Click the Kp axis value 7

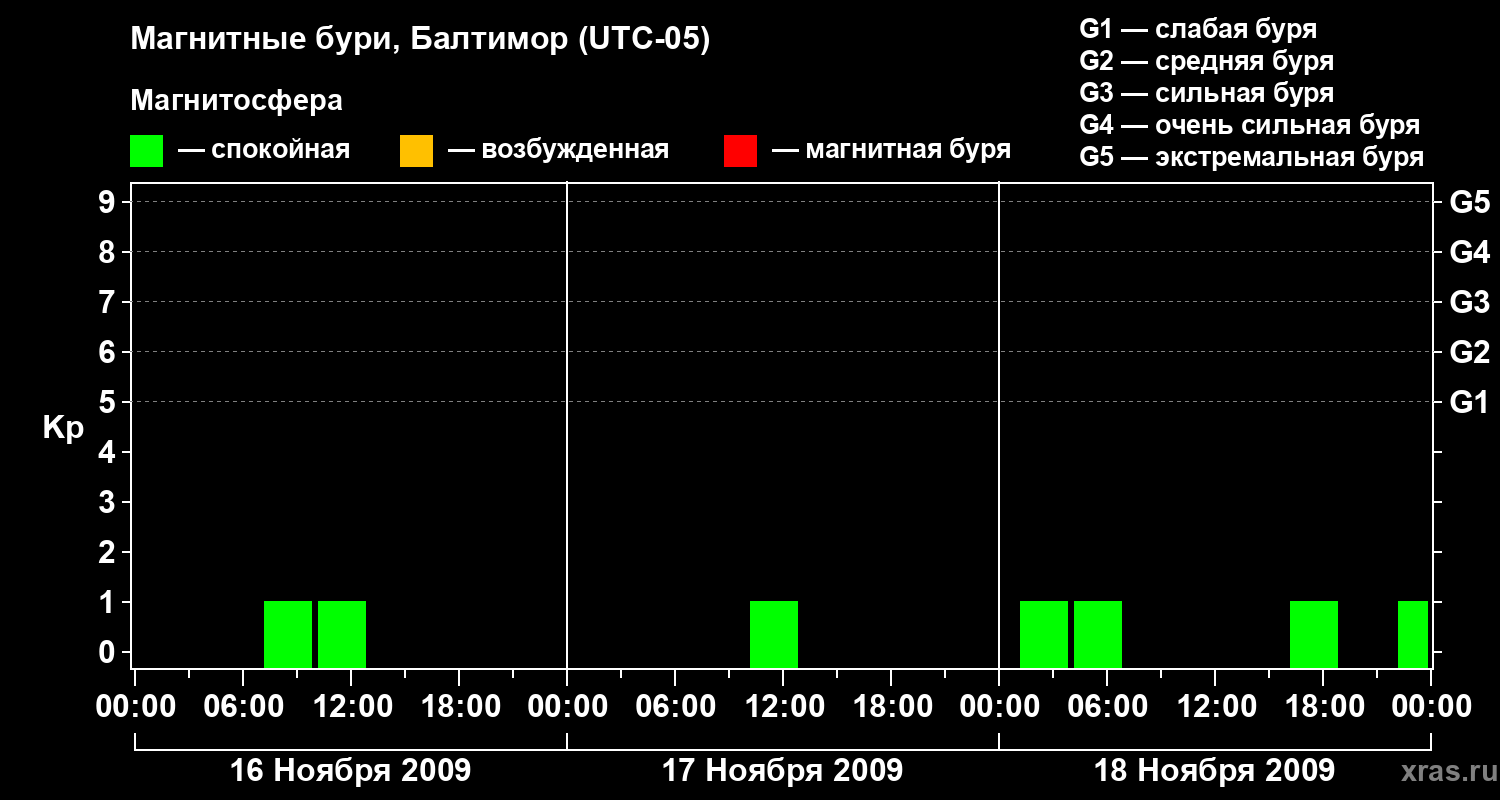point(109,302)
